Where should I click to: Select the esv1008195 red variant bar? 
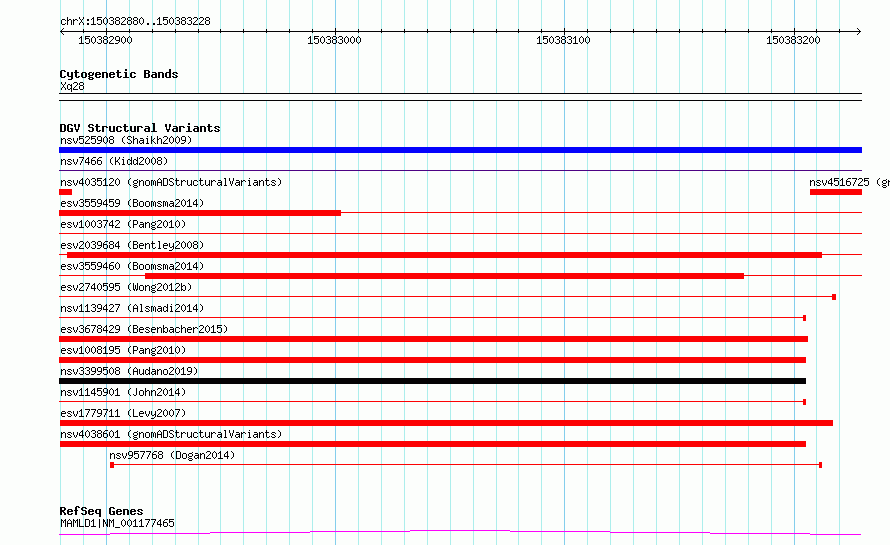433,360
